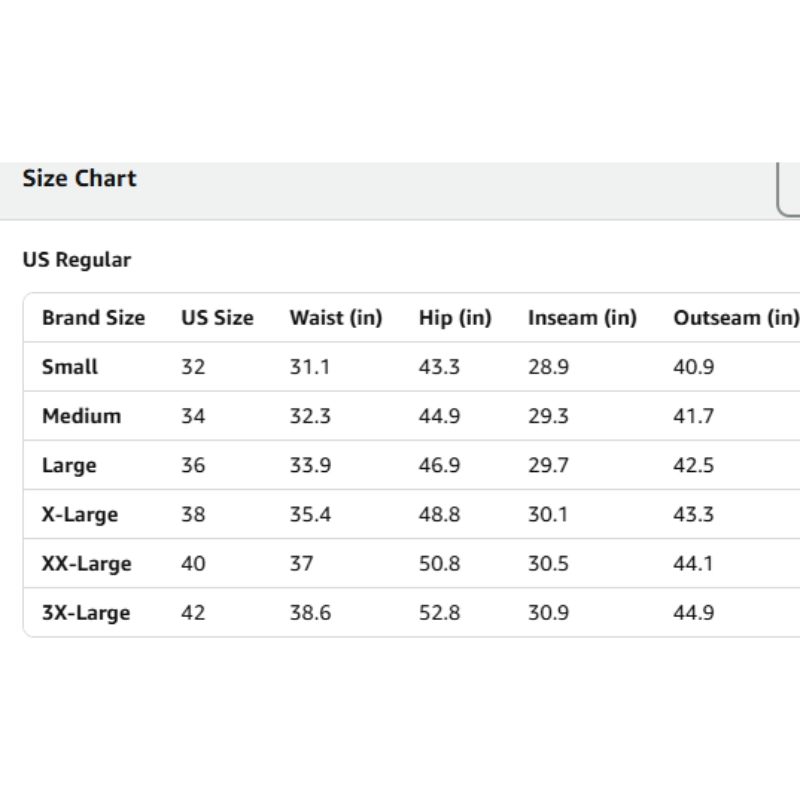Select the 3X-Large row label
The width and height of the screenshot is (800, 800).
(x=86, y=612)
